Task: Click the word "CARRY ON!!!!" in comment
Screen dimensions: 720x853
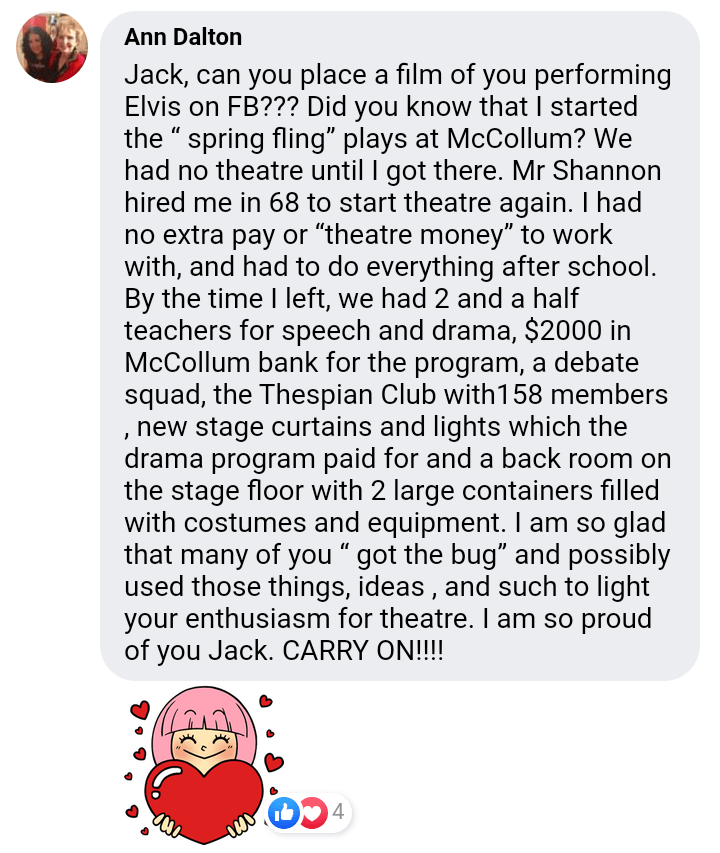Action: [363, 650]
